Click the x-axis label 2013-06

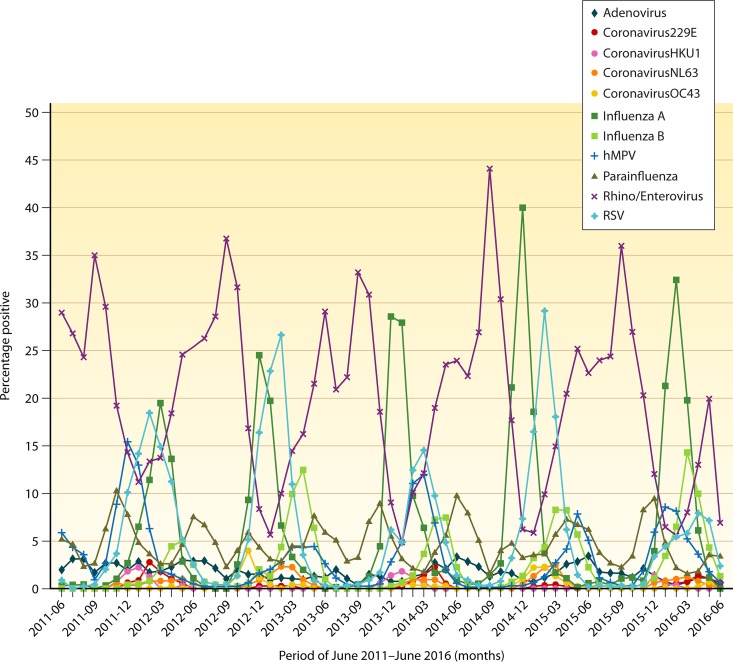coord(311,618)
